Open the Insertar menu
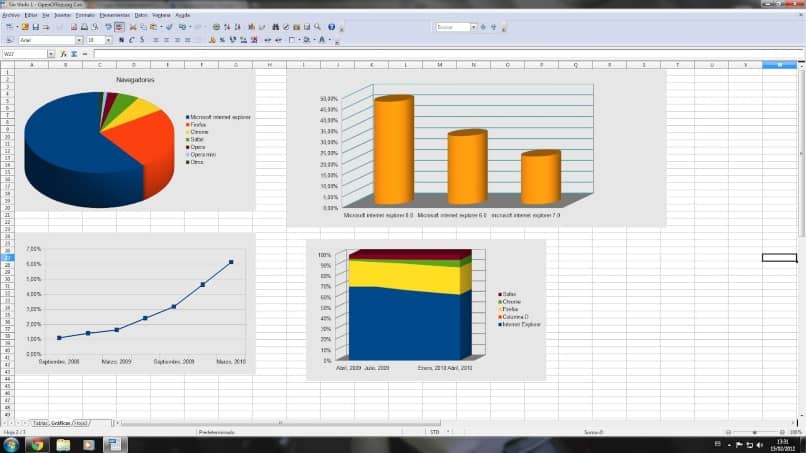 (x=63, y=15)
